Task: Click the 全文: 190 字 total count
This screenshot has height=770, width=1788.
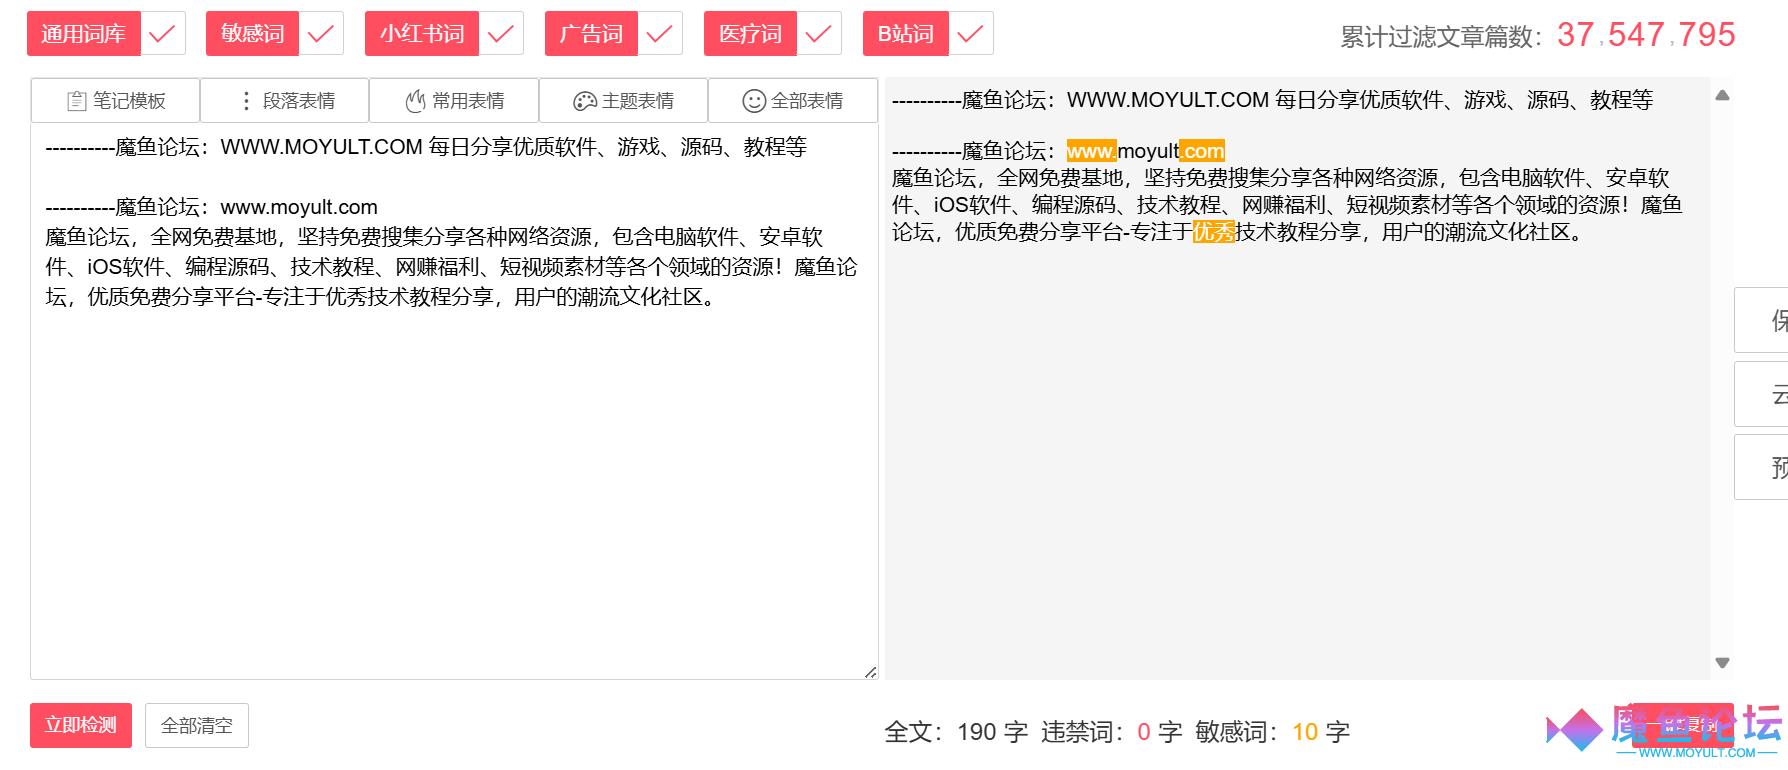Action: pos(956,732)
